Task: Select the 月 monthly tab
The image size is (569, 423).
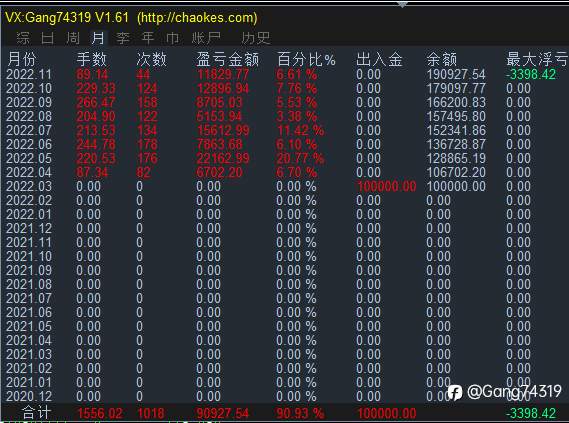Action: 98,38
